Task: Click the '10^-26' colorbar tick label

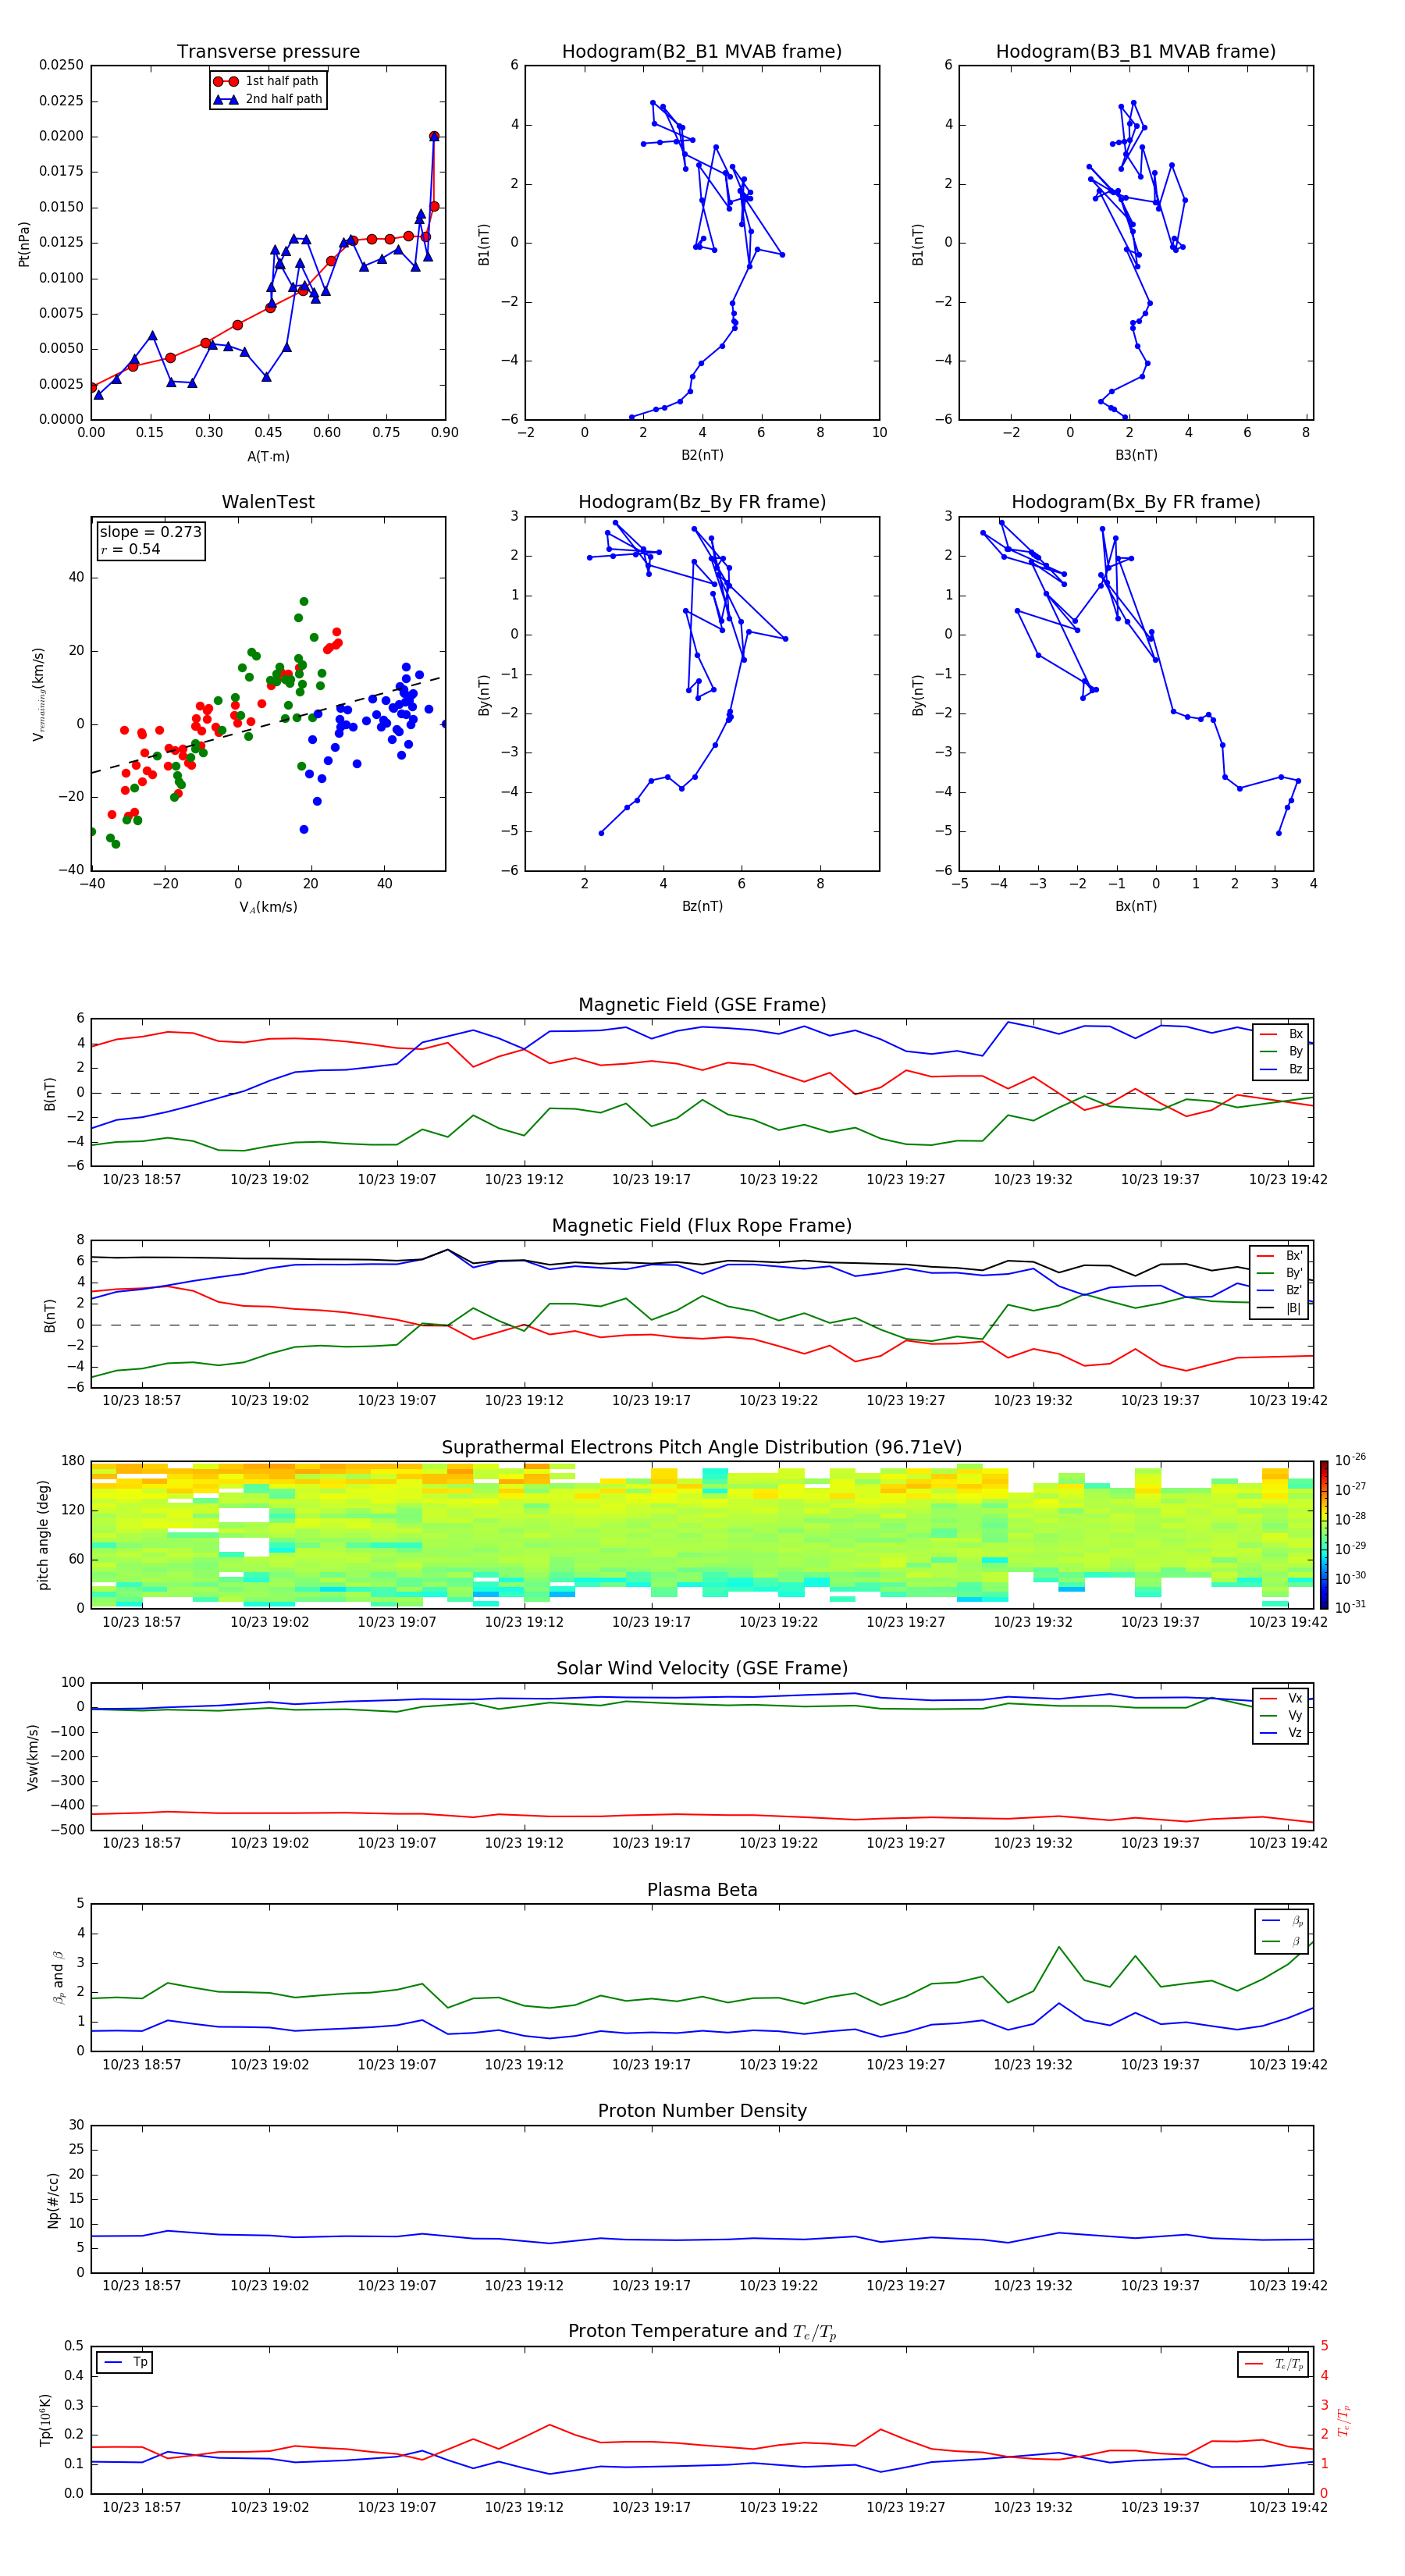Action: (1350, 1460)
